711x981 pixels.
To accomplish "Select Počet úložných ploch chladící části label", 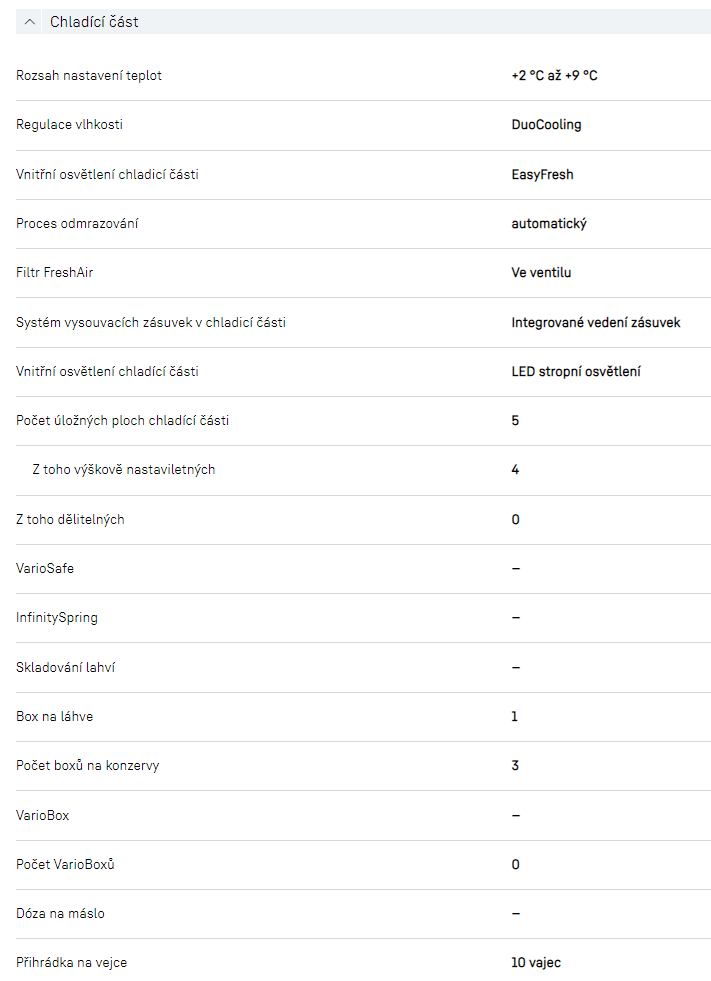I will tap(122, 421).
